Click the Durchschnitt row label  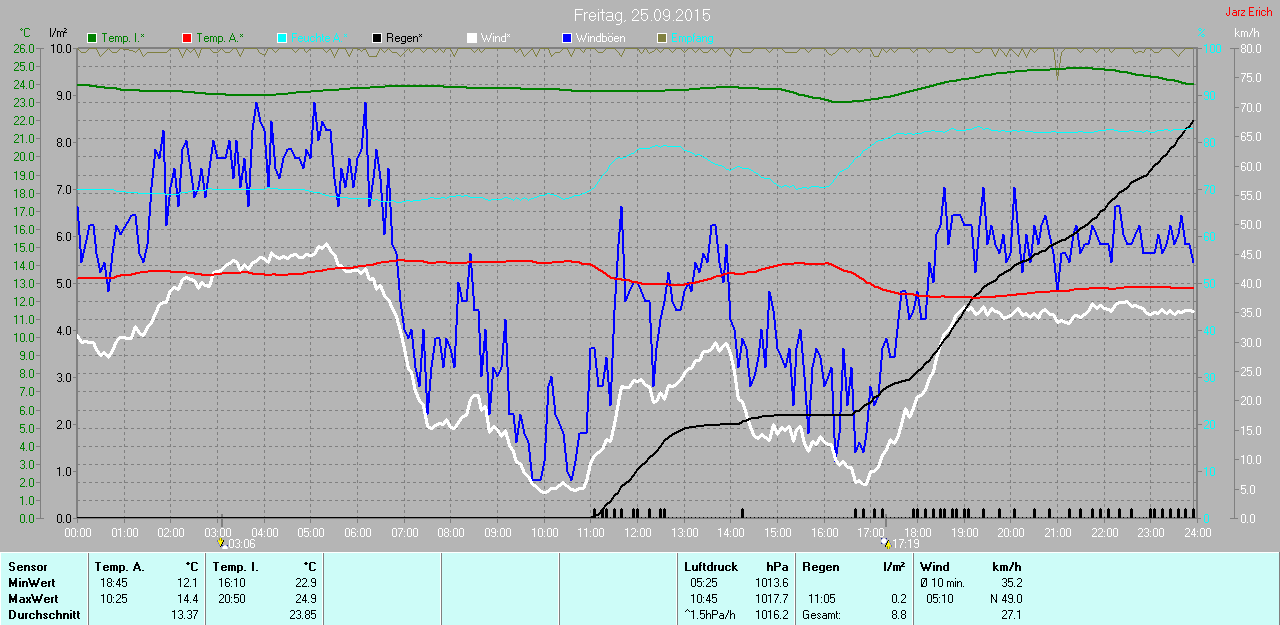tap(44, 615)
